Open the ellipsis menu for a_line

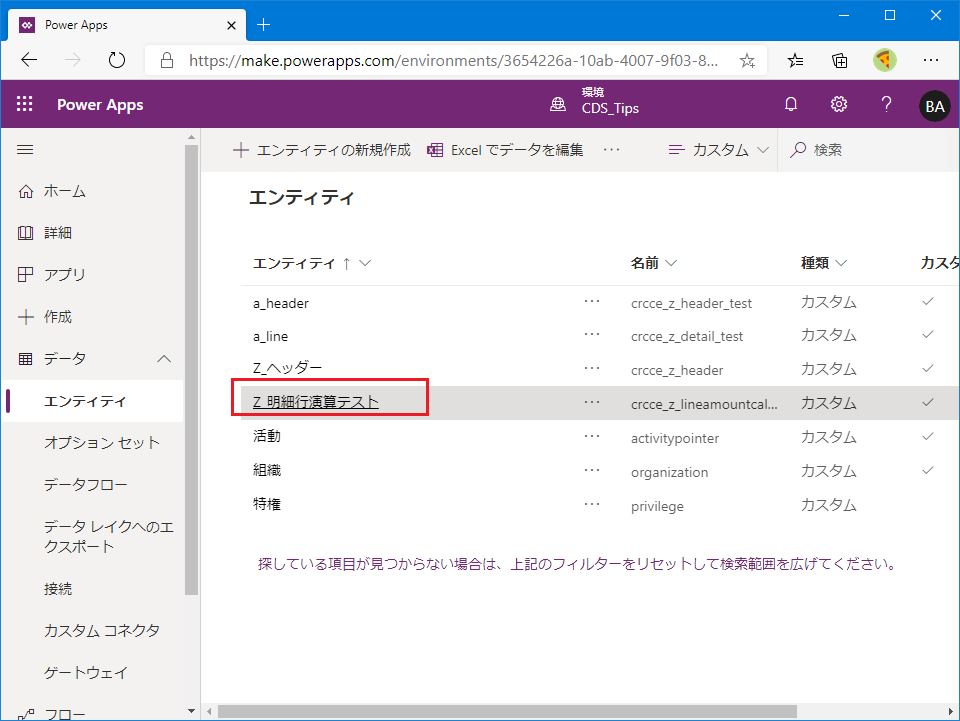591,335
